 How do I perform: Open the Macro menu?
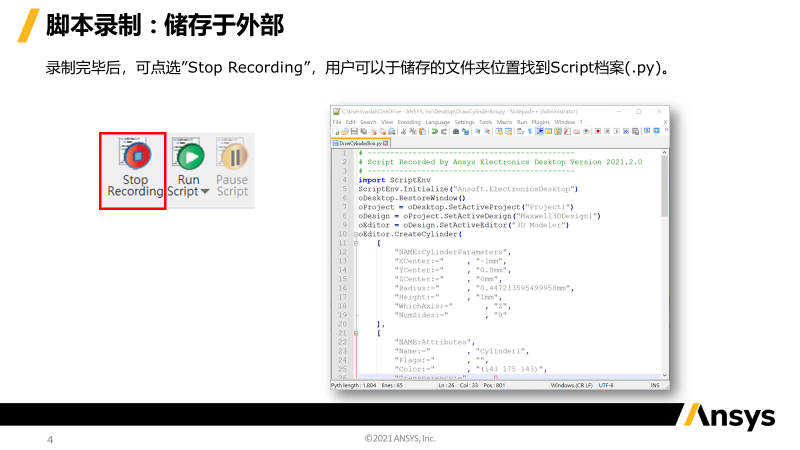505,122
